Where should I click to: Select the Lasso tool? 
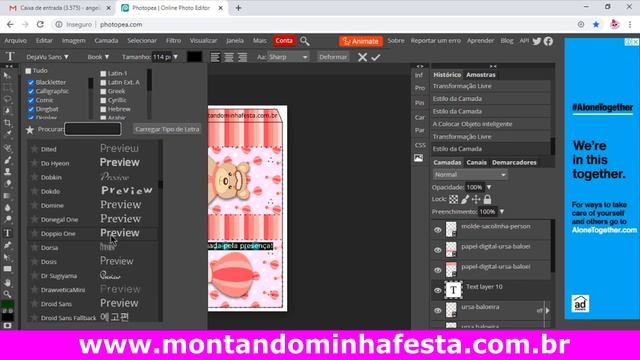click(7, 99)
